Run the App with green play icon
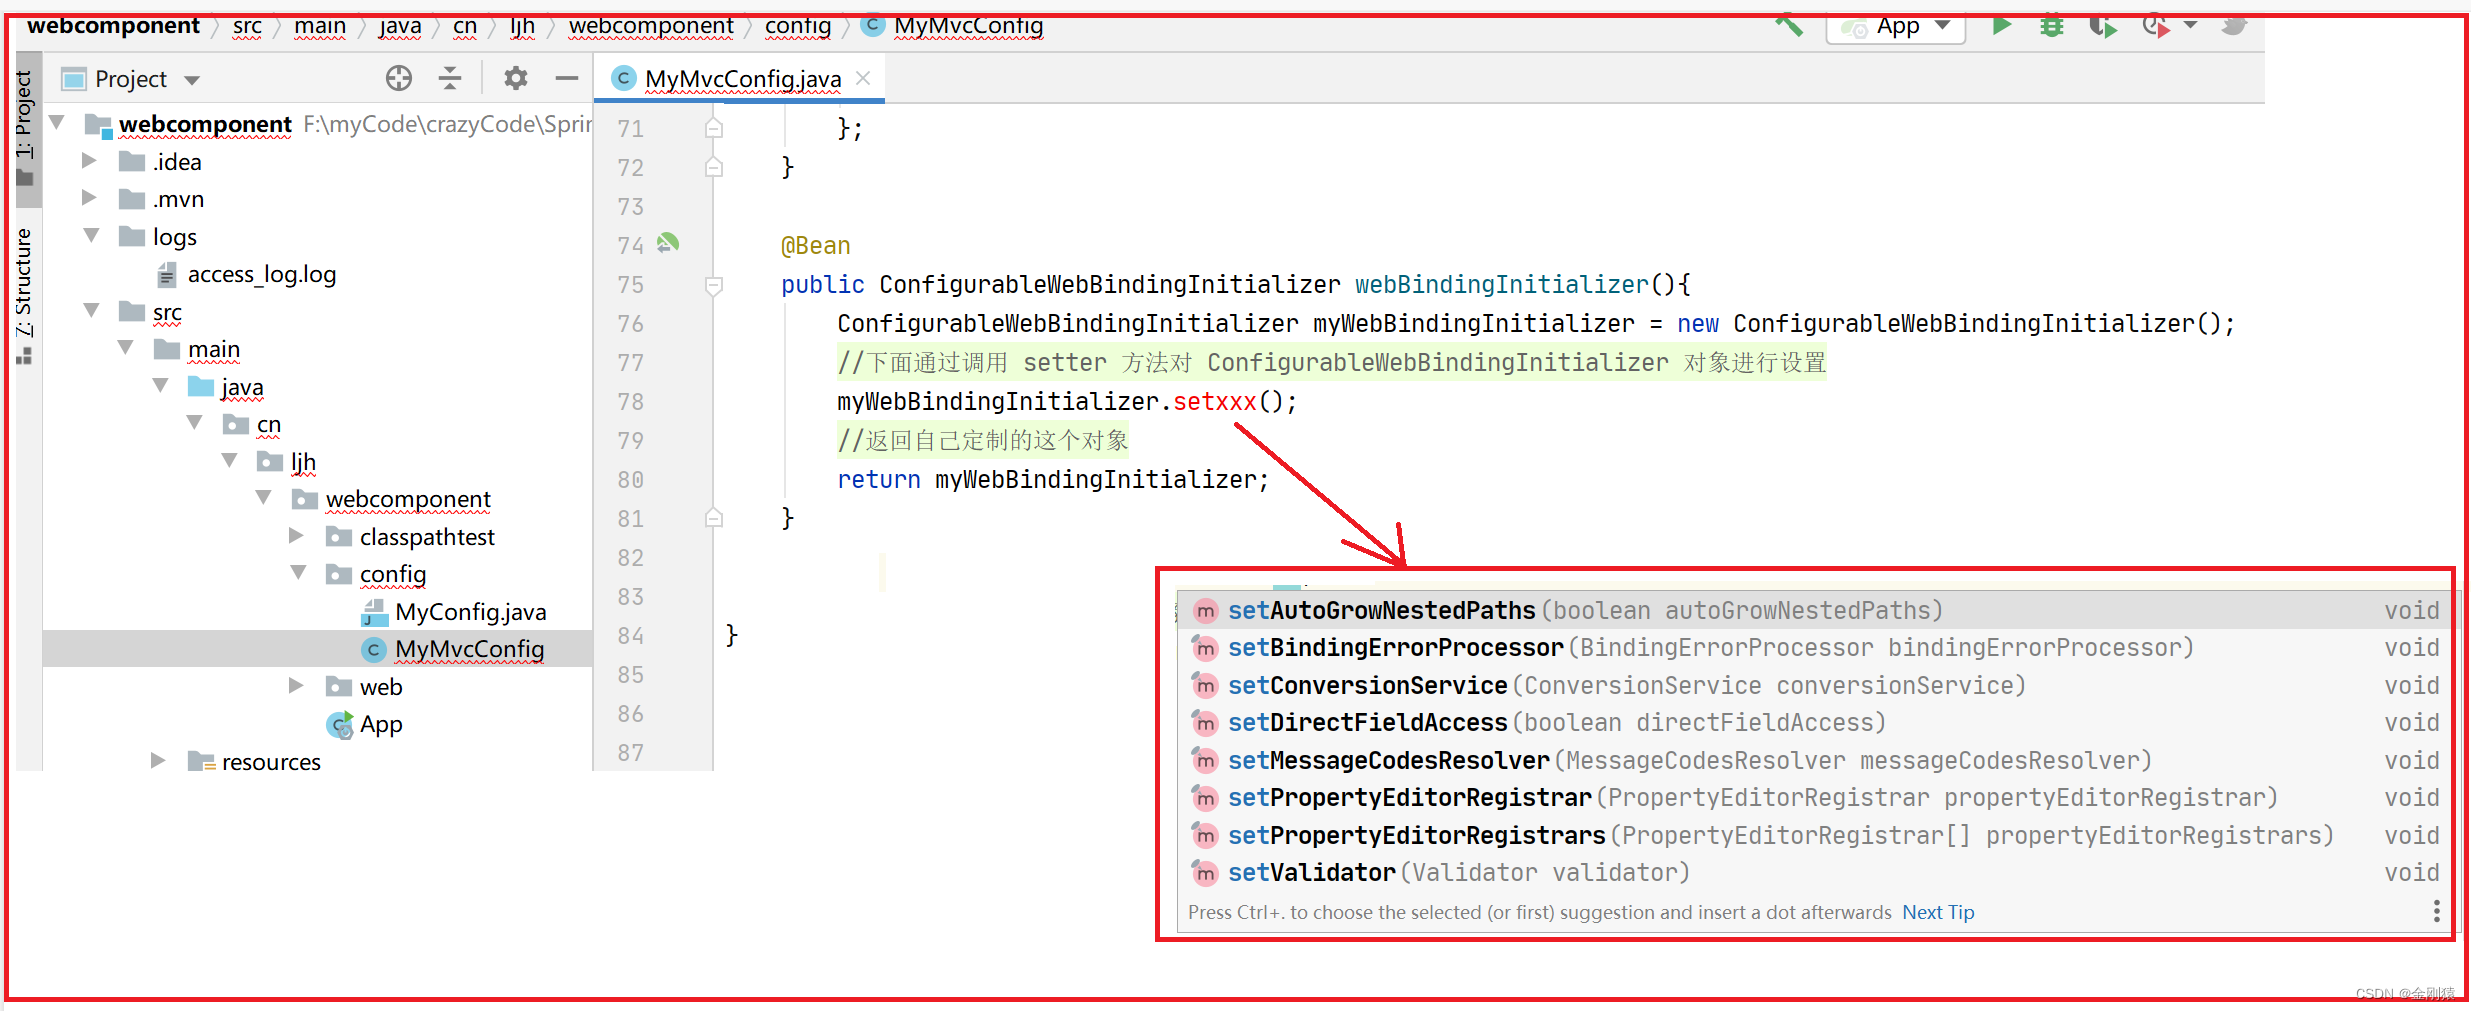The image size is (2471, 1011). click(2001, 26)
